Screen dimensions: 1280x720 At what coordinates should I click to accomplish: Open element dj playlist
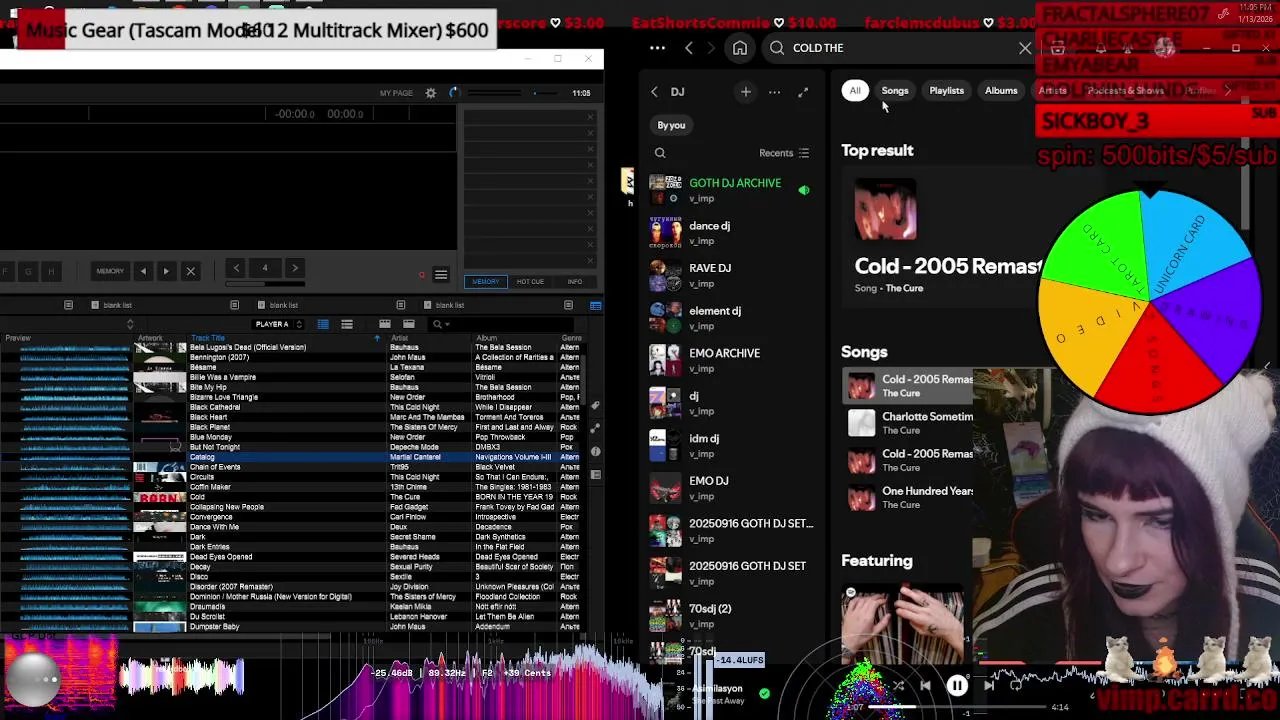point(732,318)
